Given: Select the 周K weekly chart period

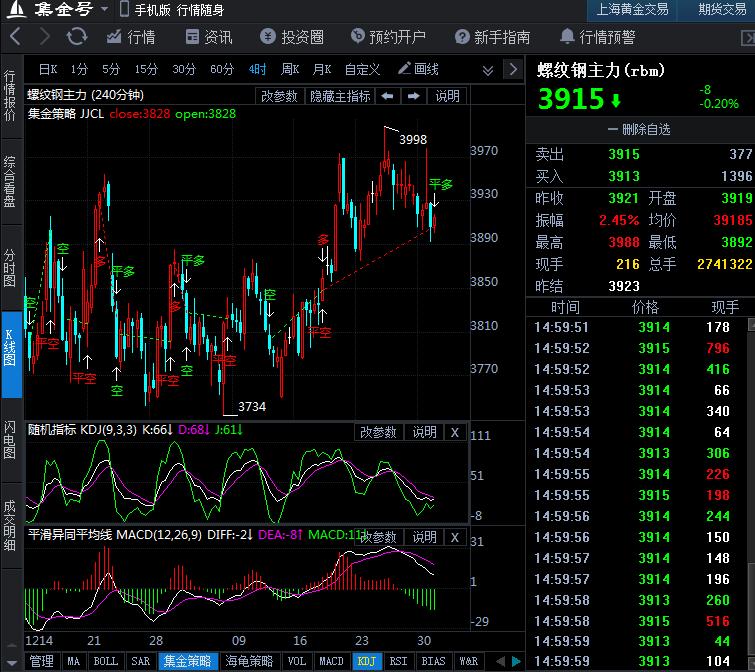Looking at the screenshot, I should point(290,69).
